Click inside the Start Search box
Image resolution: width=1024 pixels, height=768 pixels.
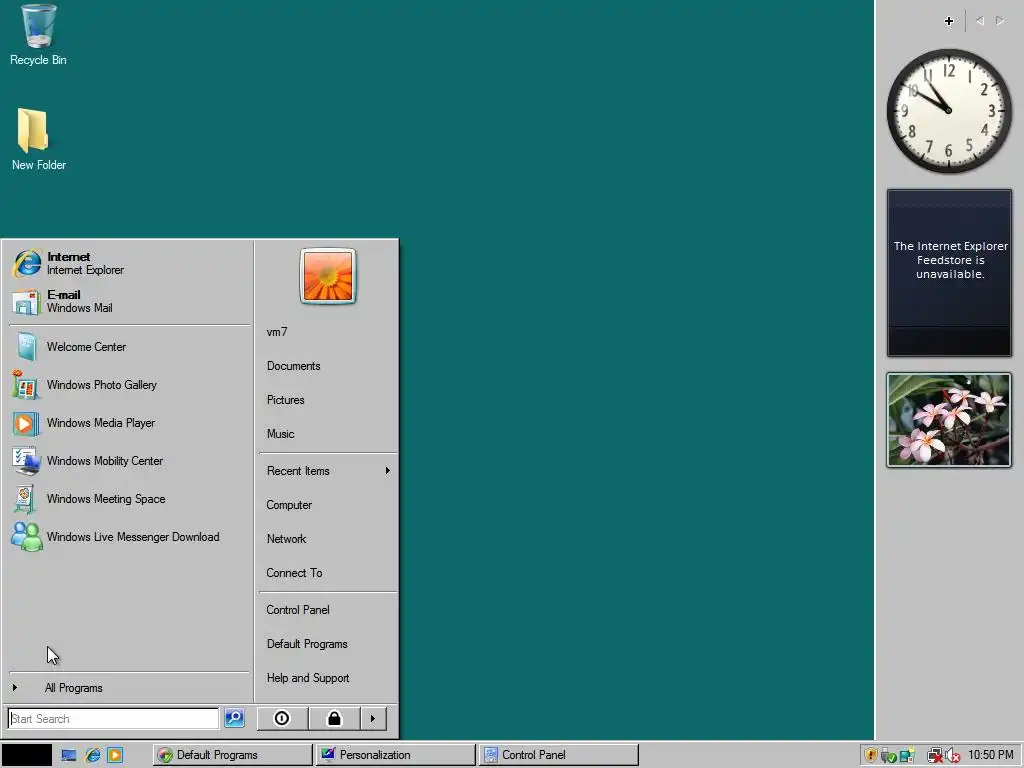pyautogui.click(x=113, y=718)
